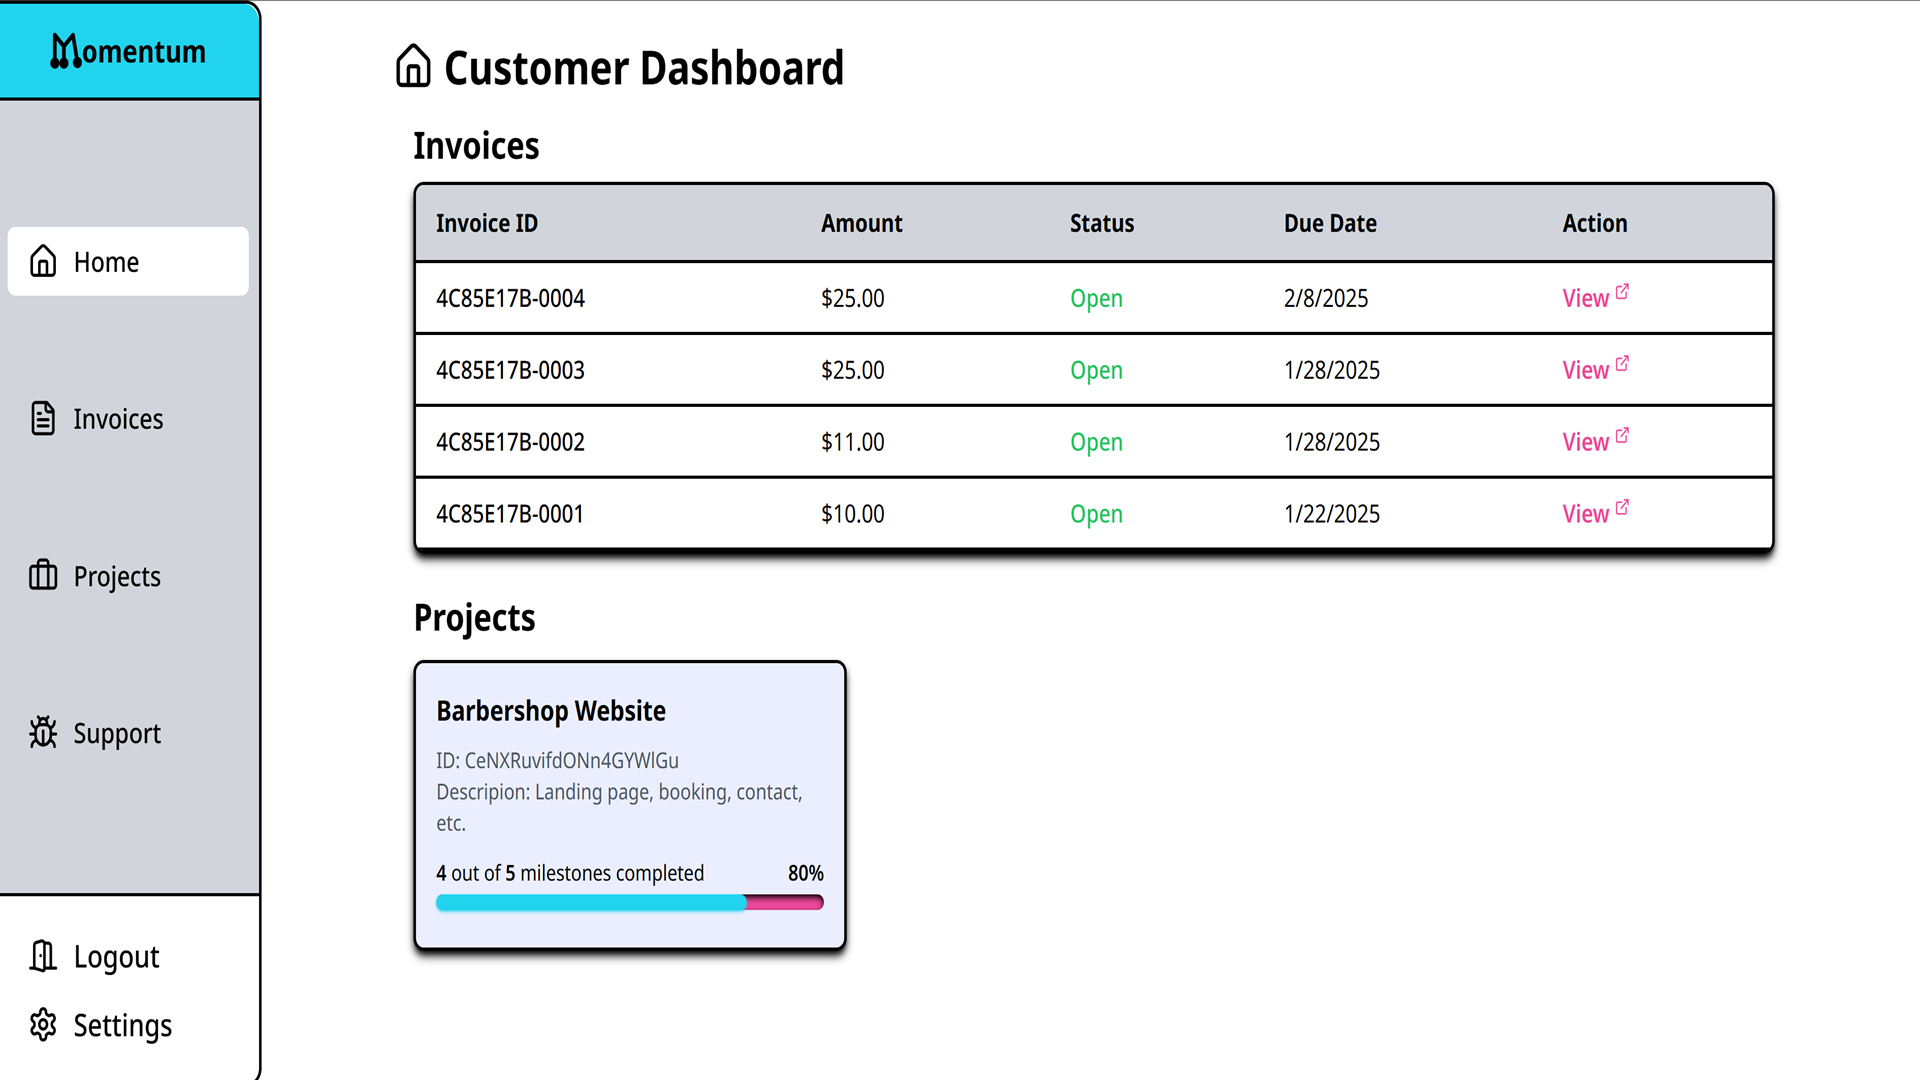View invoice 4C85E17B-0002
The image size is (1920, 1080).
1585,442
